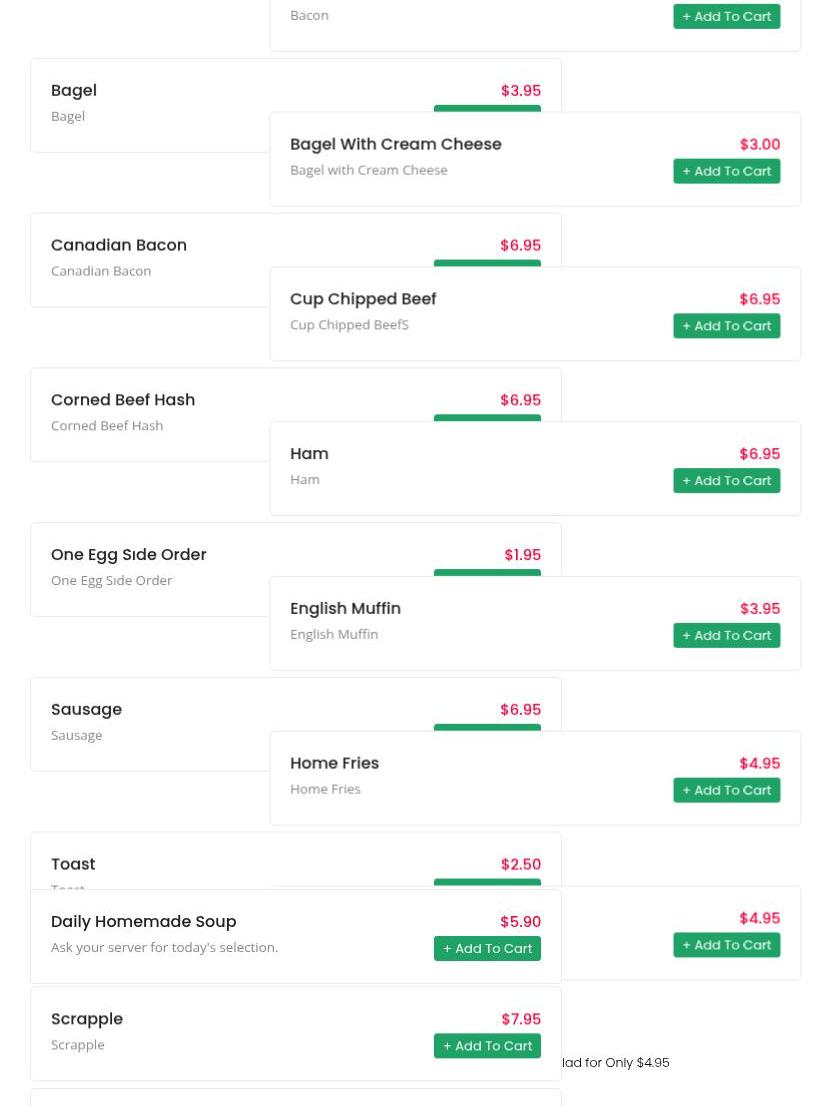Open the One Egg Side Order item
This screenshot has width=830, height=1106.
[128, 554]
